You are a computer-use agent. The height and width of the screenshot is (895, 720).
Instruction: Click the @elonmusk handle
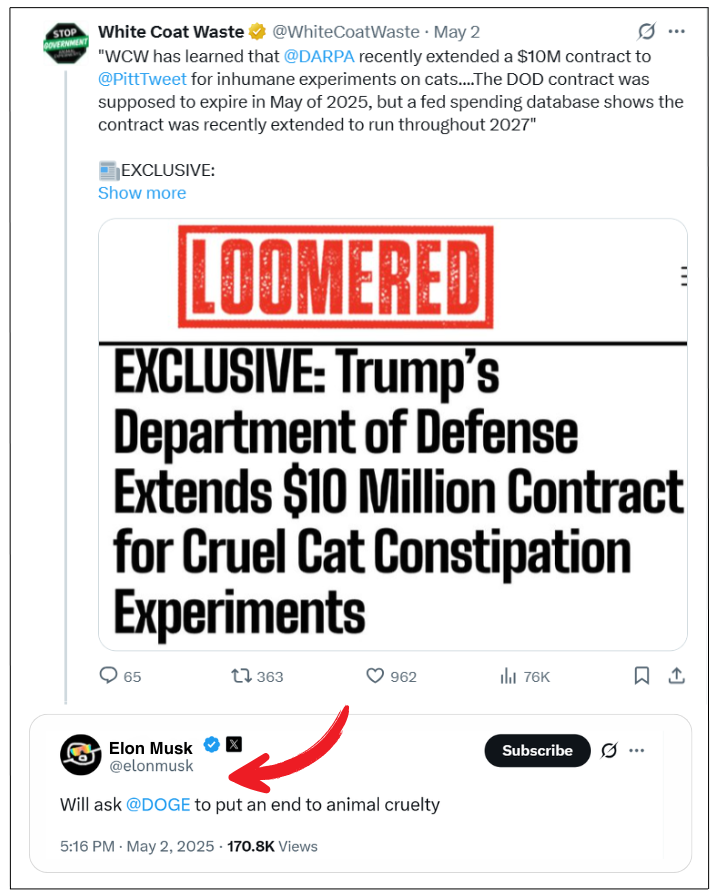[x=151, y=766]
